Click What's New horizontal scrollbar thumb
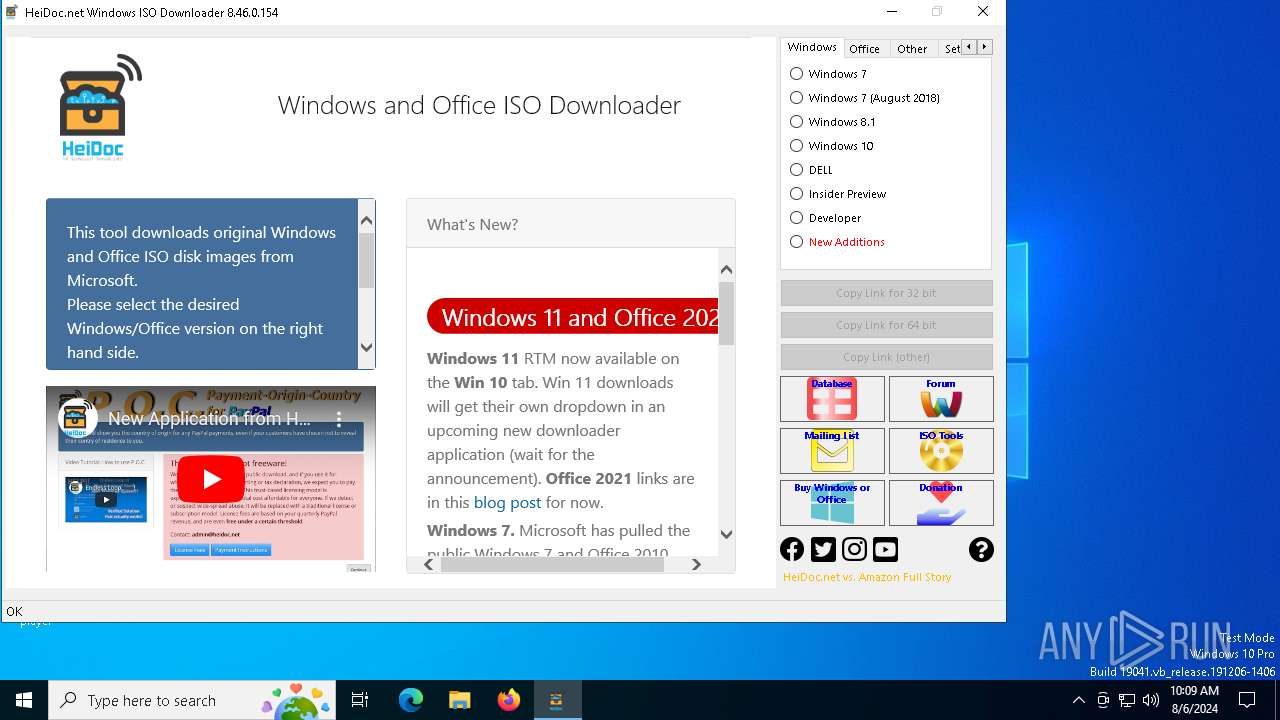This screenshot has width=1280, height=720. [552, 564]
